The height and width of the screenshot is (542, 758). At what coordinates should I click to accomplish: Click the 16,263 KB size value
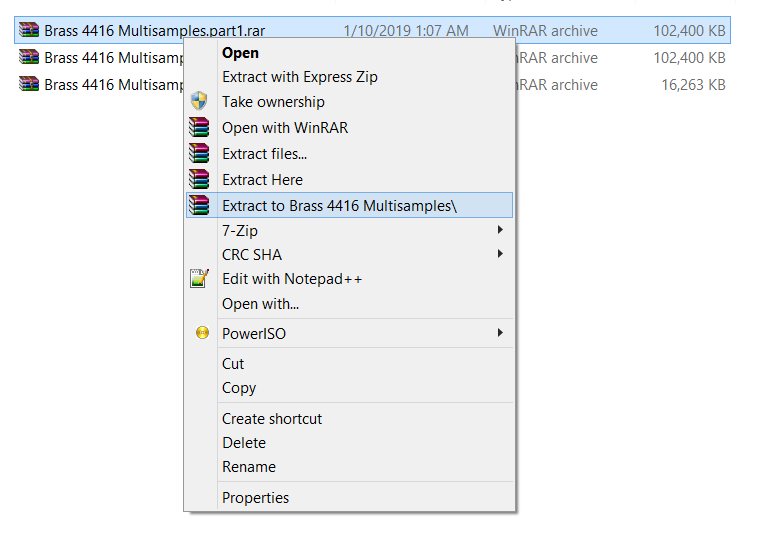[693, 85]
